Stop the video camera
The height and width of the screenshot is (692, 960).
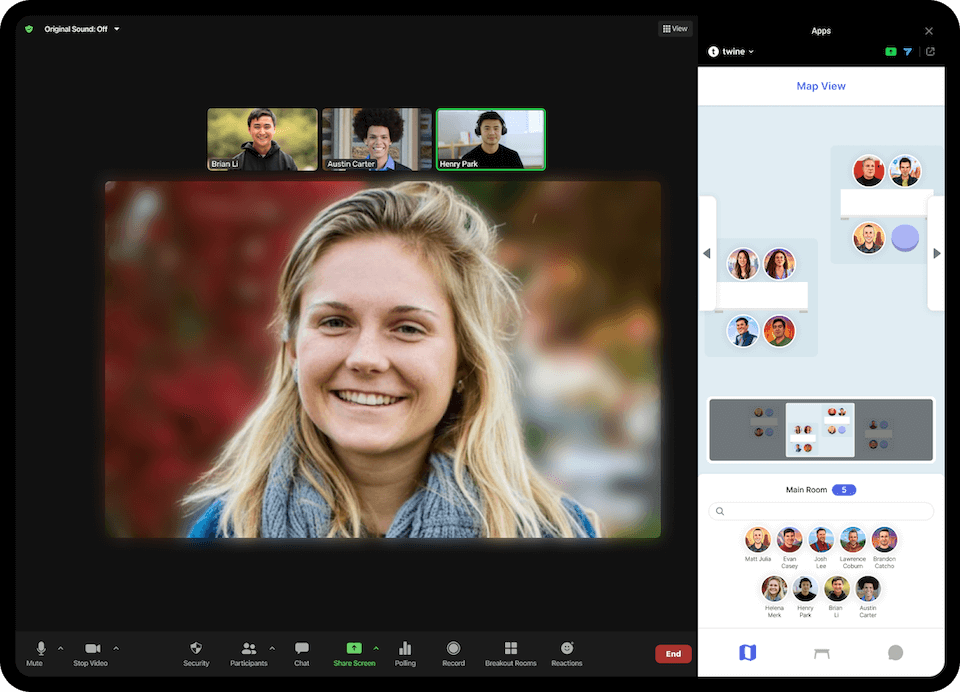pyautogui.click(x=92, y=649)
